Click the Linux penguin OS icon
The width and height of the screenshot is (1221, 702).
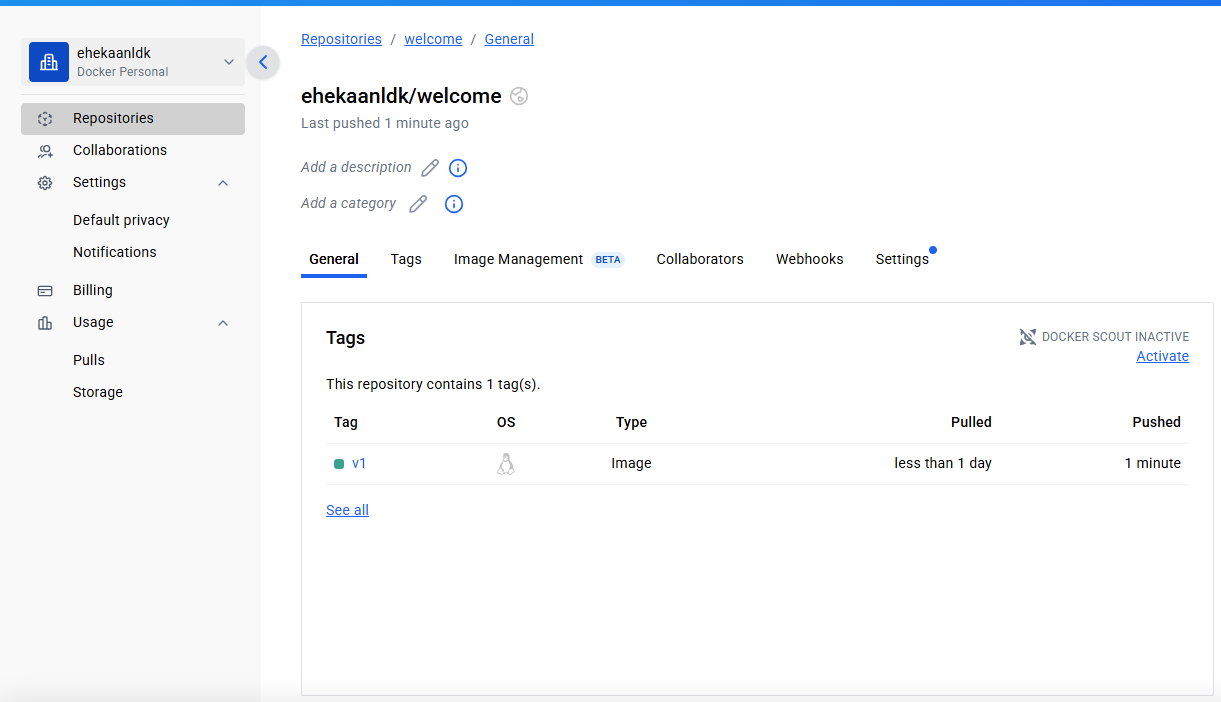[x=506, y=464]
